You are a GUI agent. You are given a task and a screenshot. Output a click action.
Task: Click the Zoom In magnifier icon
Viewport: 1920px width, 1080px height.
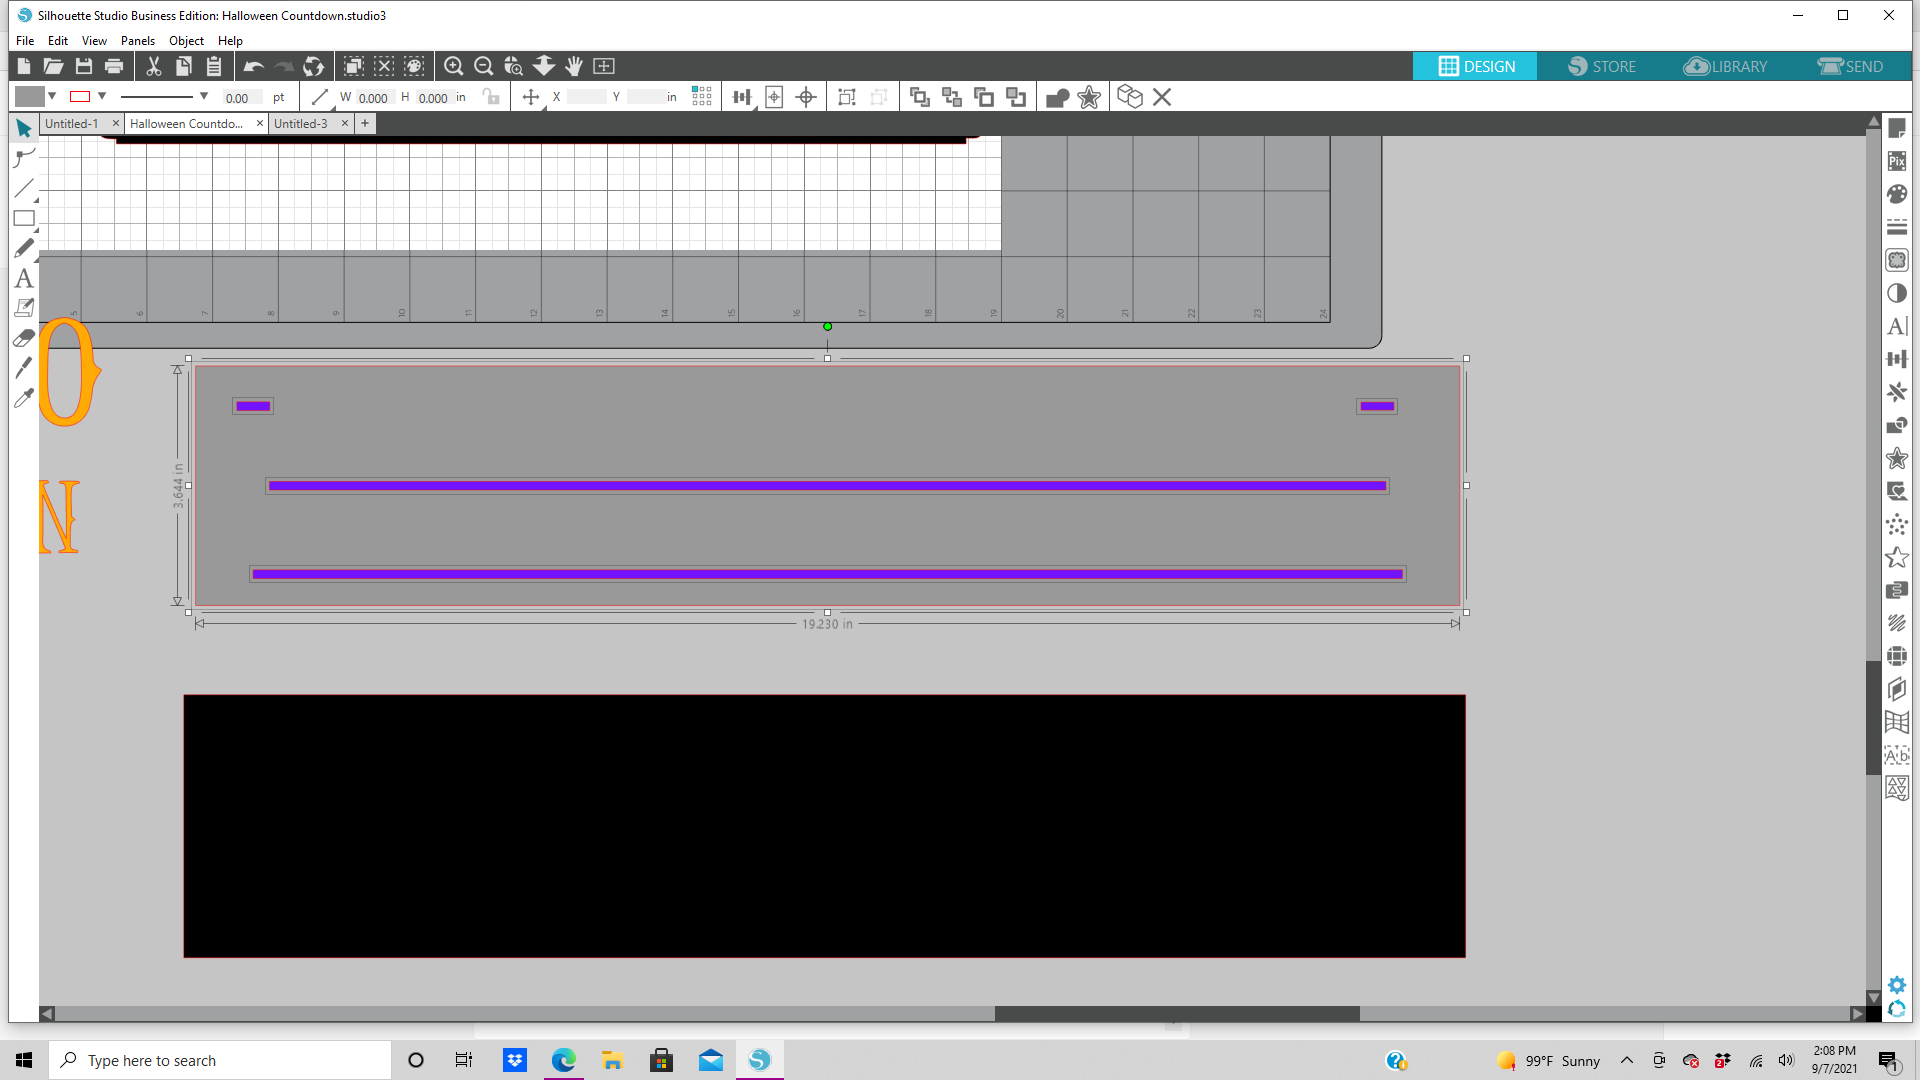point(453,66)
